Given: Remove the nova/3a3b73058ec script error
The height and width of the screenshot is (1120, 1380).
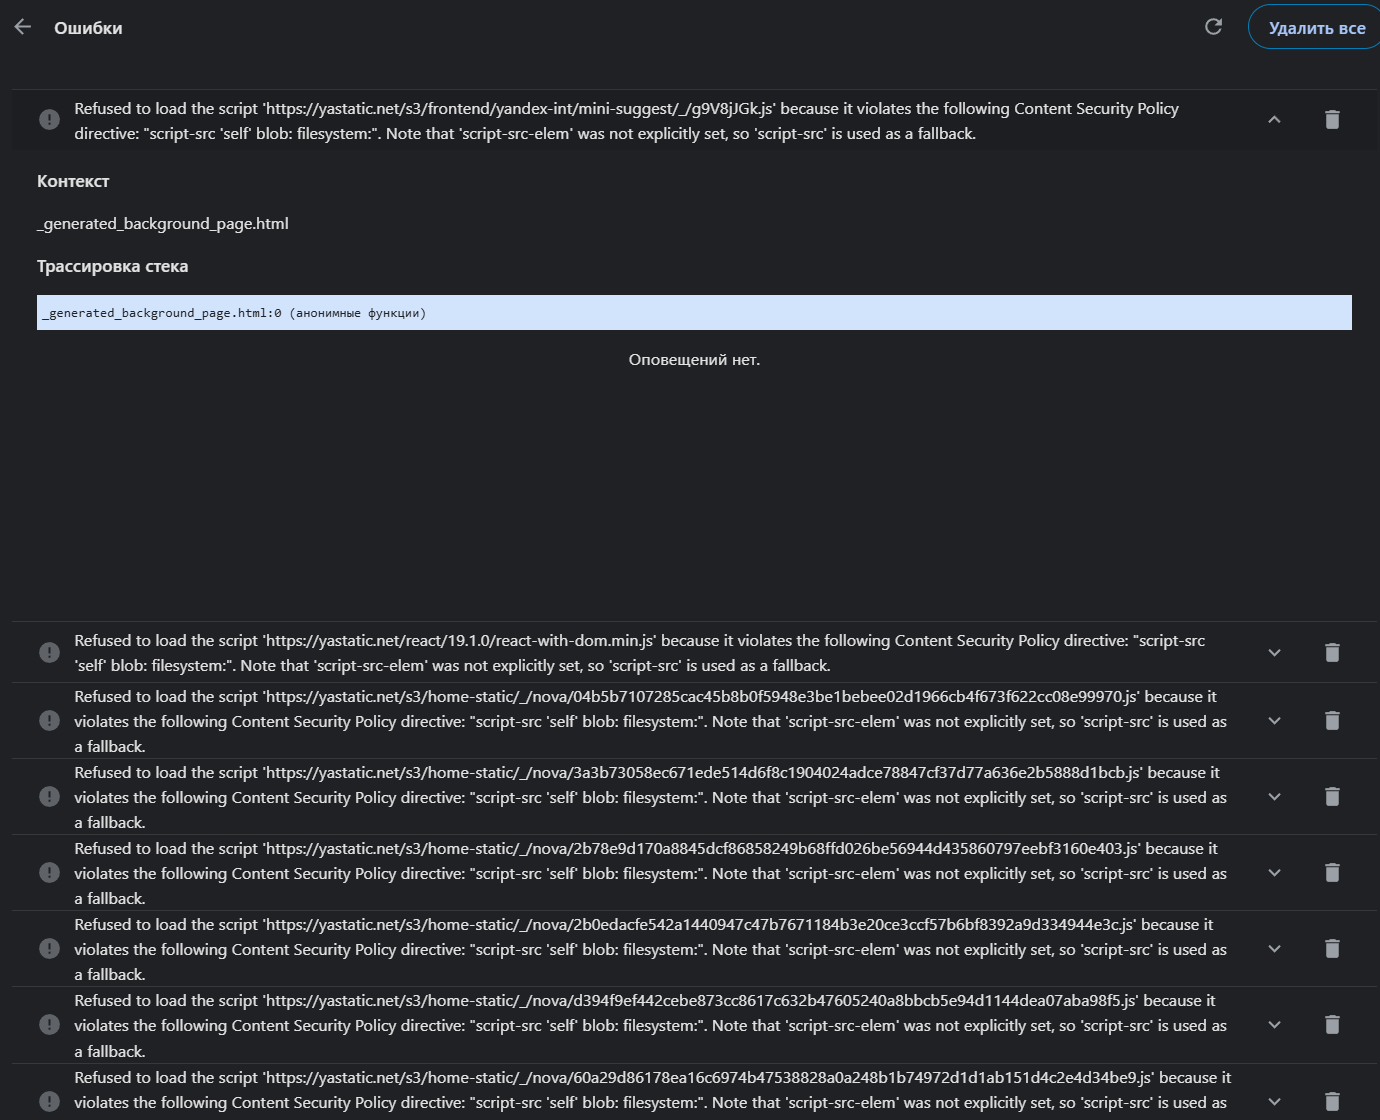Looking at the screenshot, I should [x=1332, y=797].
